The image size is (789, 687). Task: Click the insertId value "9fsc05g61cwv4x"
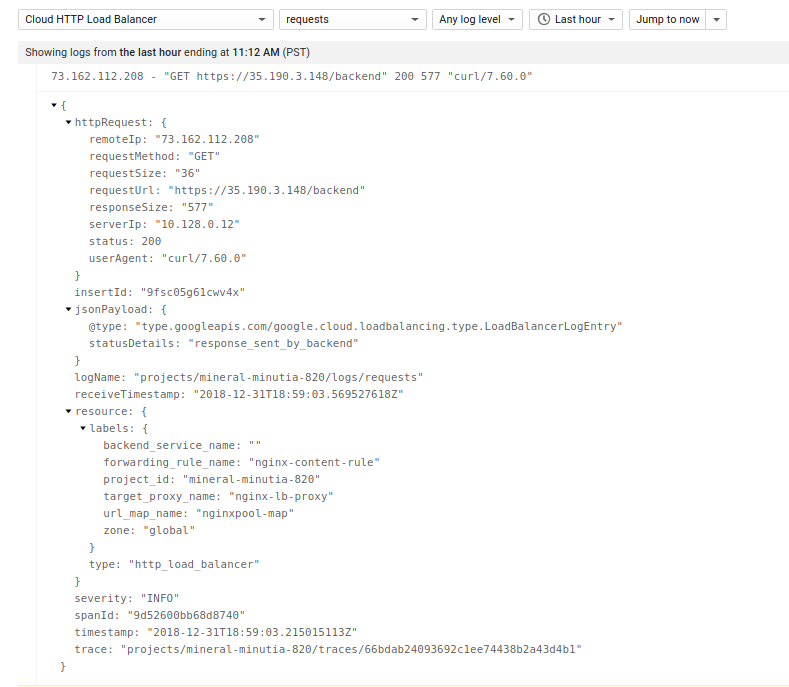tap(193, 292)
